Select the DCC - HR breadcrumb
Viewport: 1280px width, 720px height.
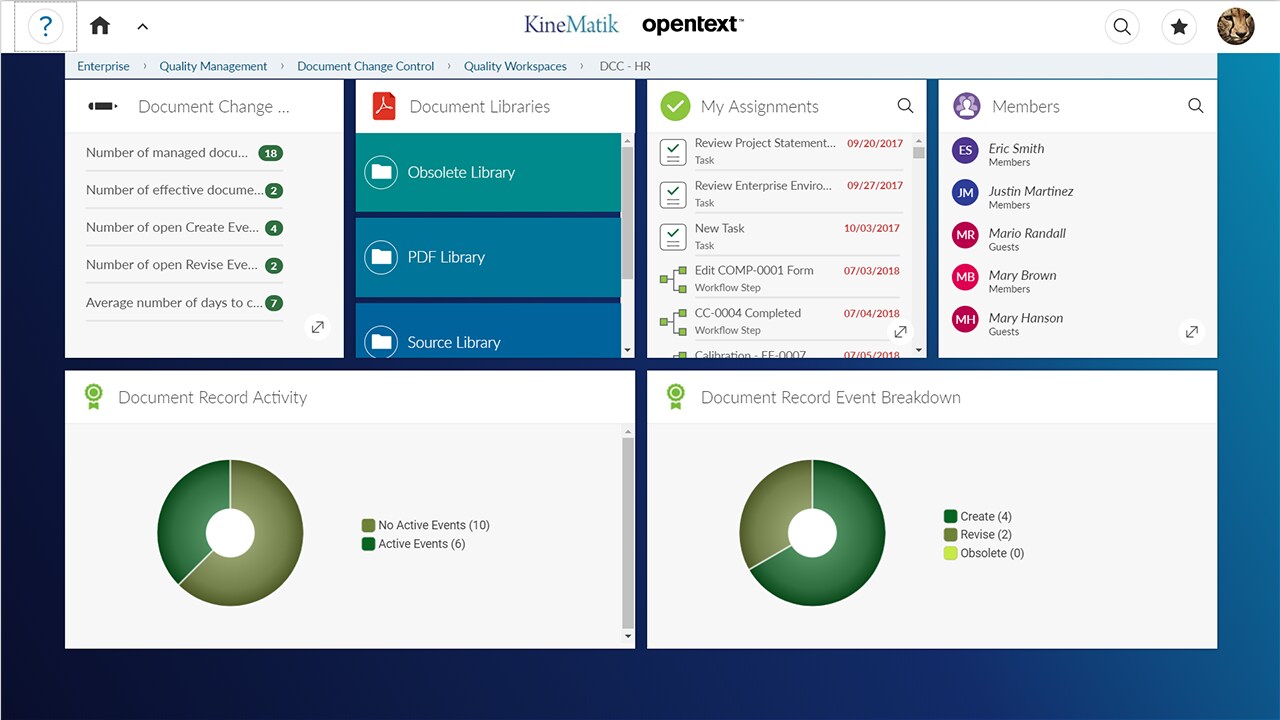pyautogui.click(x=625, y=66)
